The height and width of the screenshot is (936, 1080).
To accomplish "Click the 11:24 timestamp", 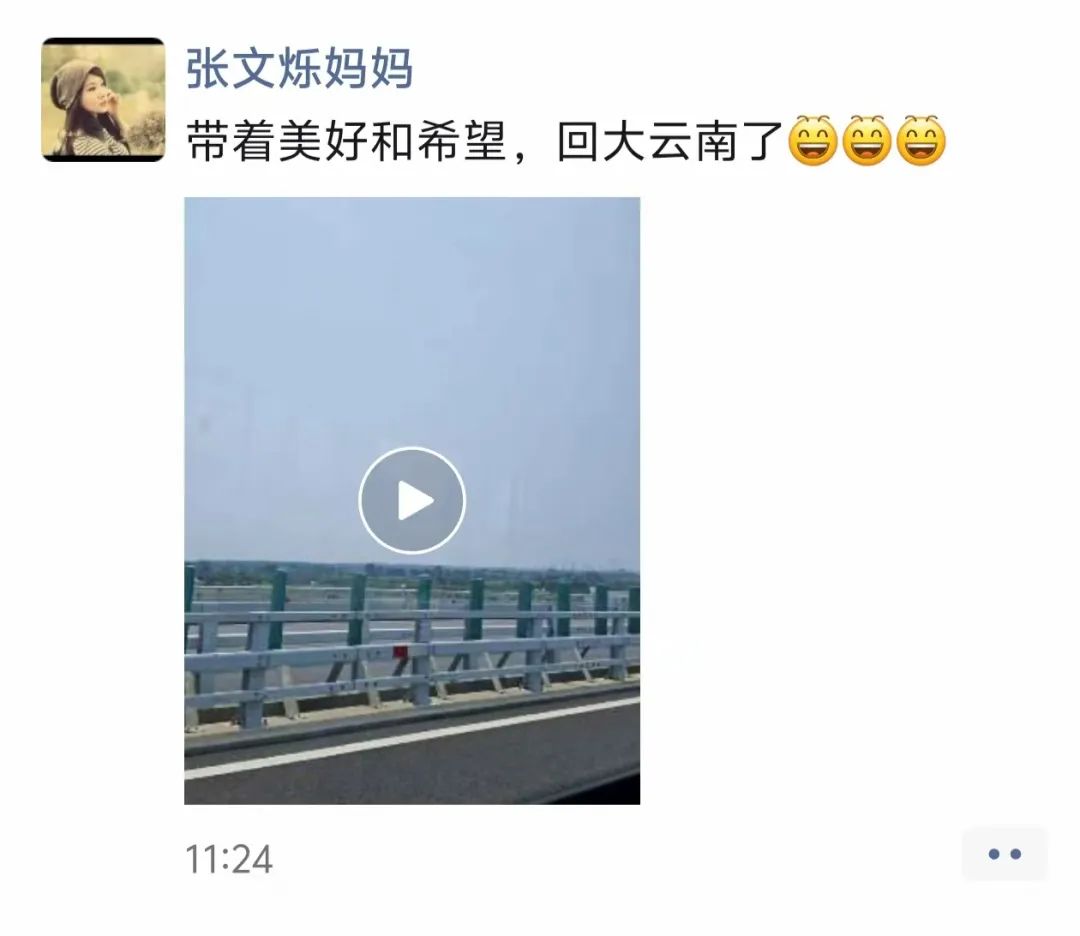I will click(x=229, y=860).
